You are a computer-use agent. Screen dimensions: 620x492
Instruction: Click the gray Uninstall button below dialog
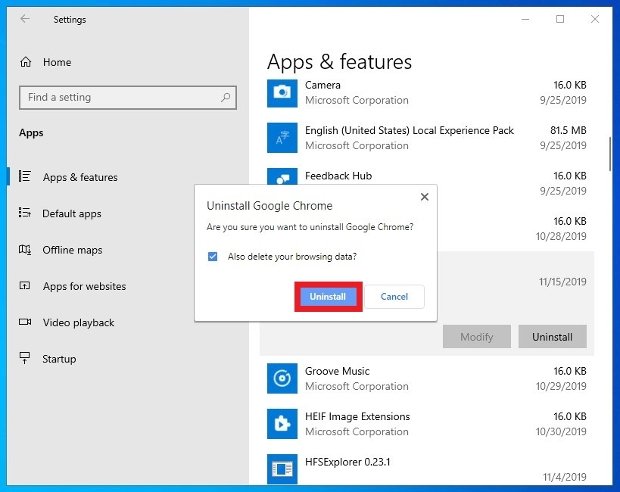tap(552, 337)
